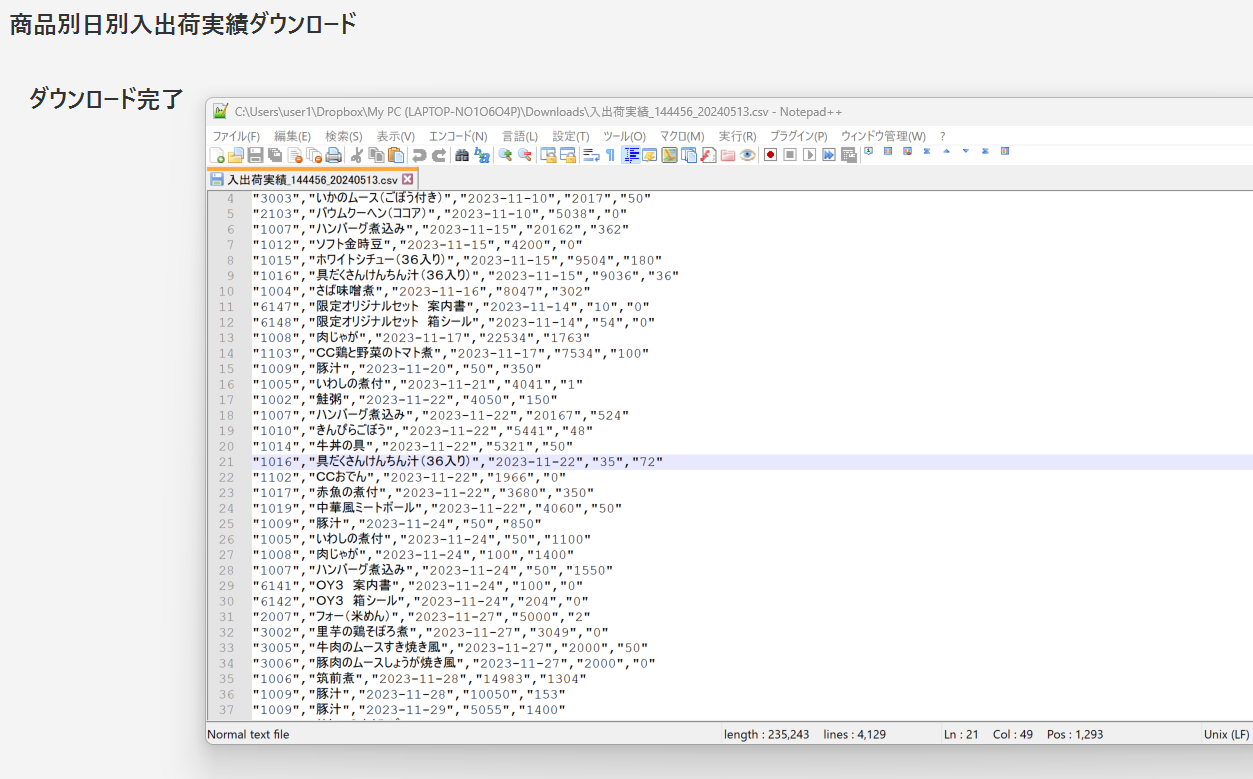Image resolution: width=1253 pixels, height=779 pixels.
Task: Click the Save All toolbar icon
Action: point(275,155)
